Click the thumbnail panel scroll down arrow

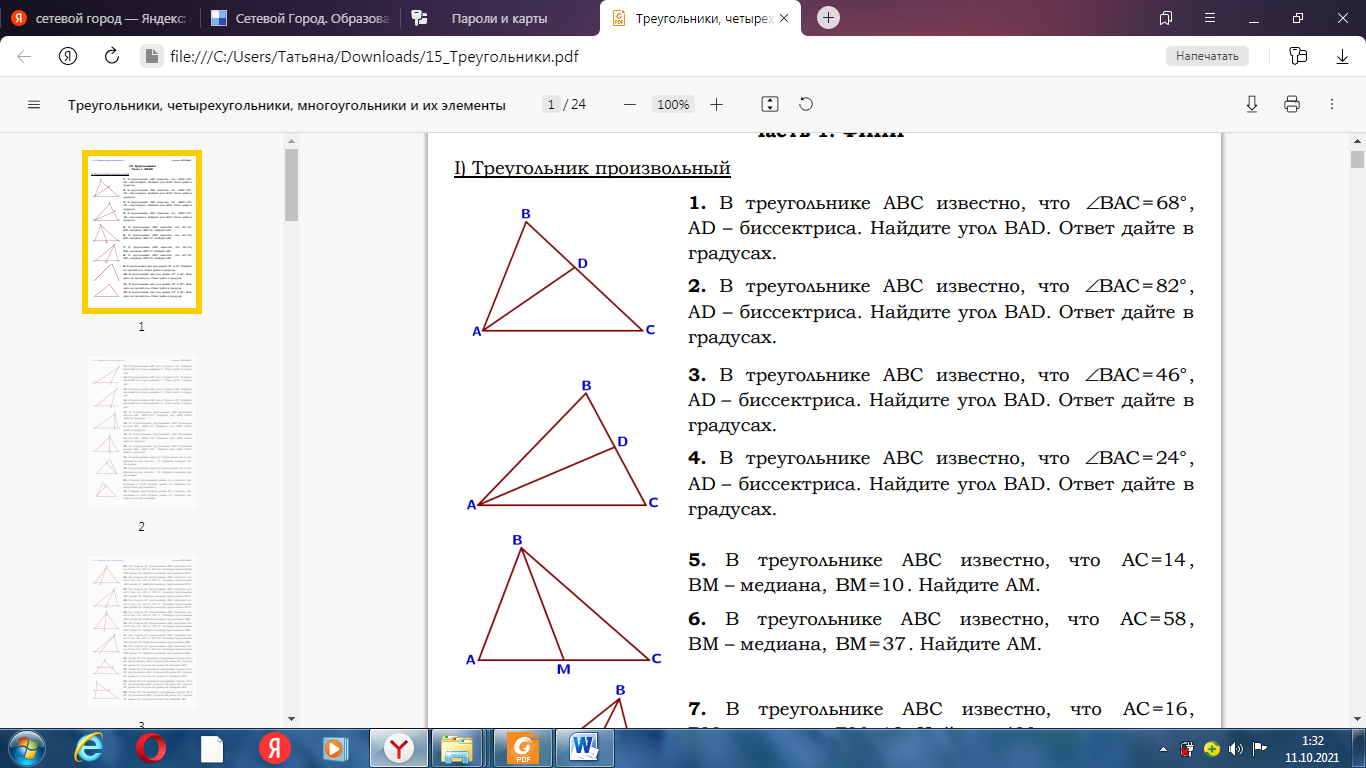tap(291, 717)
